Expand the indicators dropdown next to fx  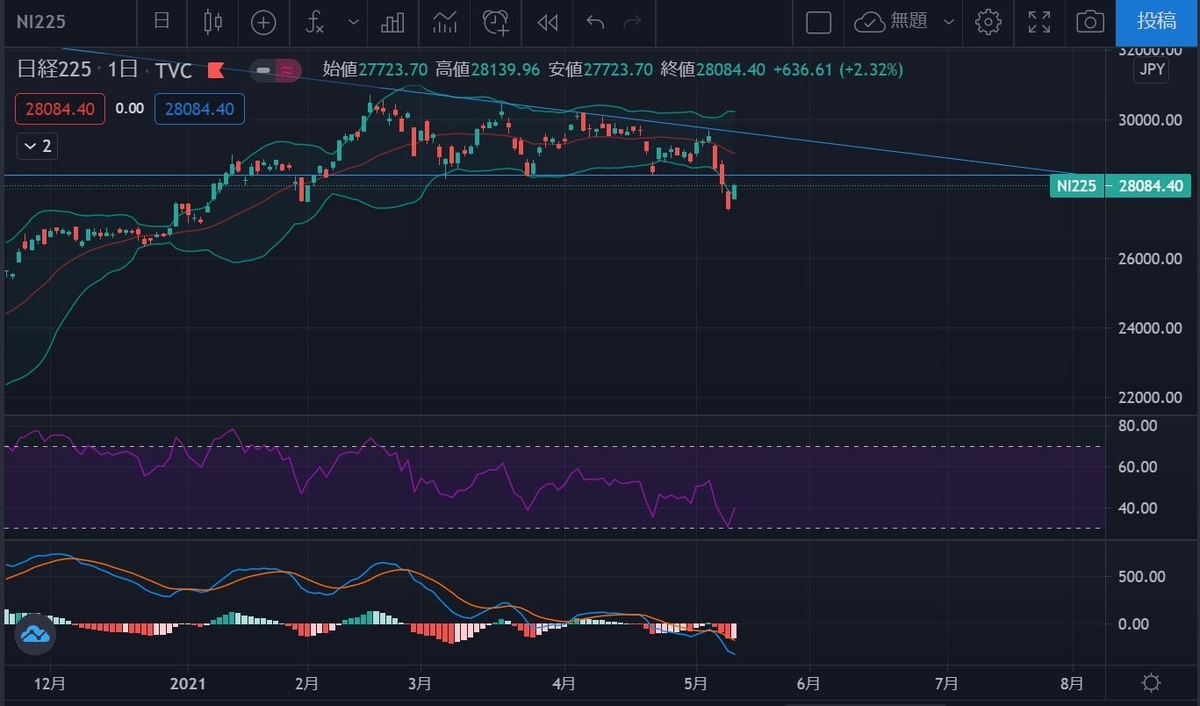coord(352,22)
